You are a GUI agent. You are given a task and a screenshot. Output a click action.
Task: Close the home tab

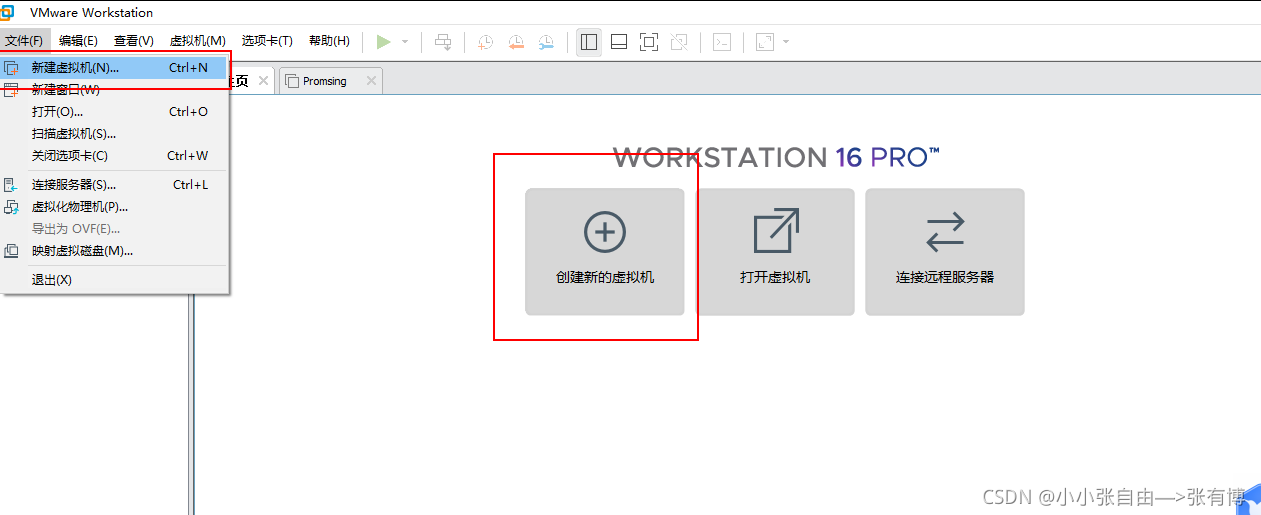coord(263,81)
